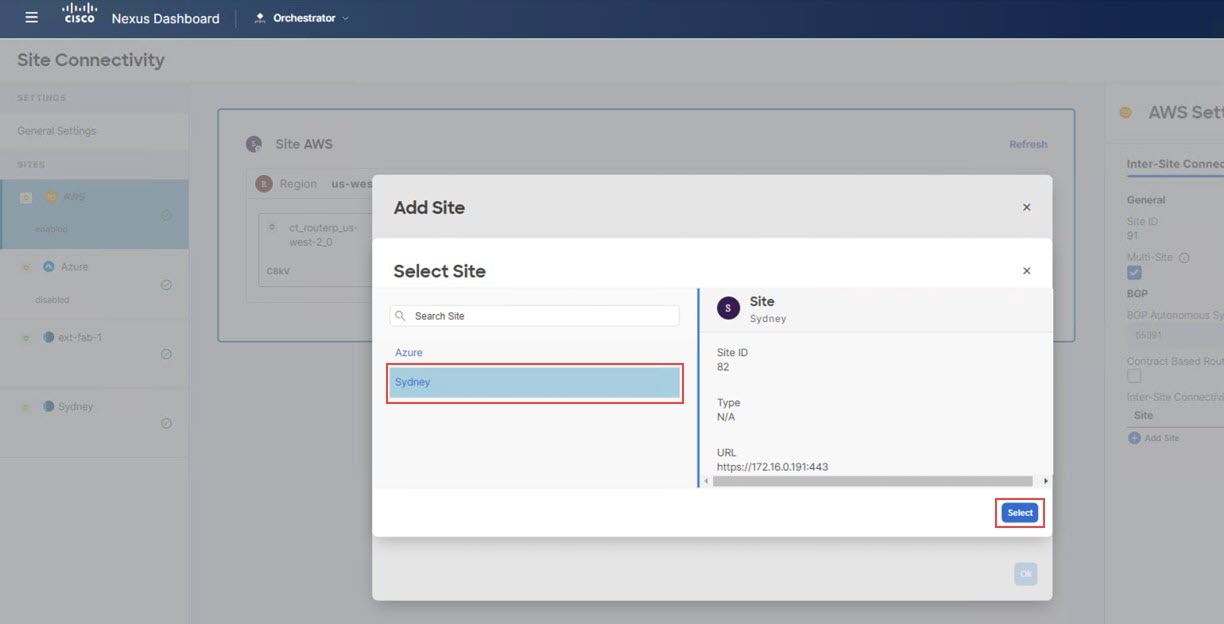The image size is (1224, 624).
Task: Click the magnifier icon in Search Site
Action: [401, 316]
